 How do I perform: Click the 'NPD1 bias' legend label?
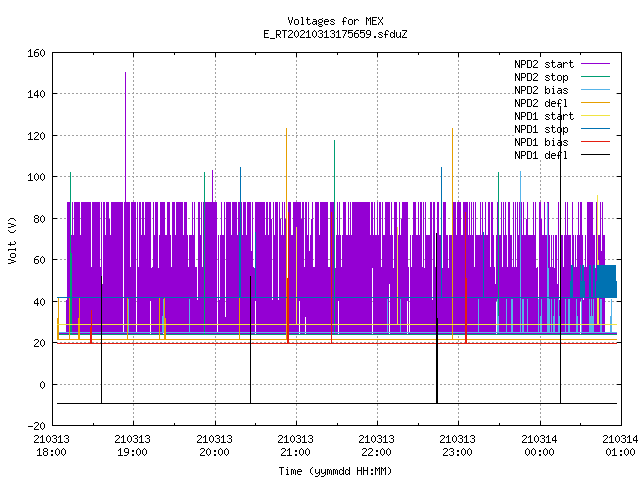pos(541,142)
